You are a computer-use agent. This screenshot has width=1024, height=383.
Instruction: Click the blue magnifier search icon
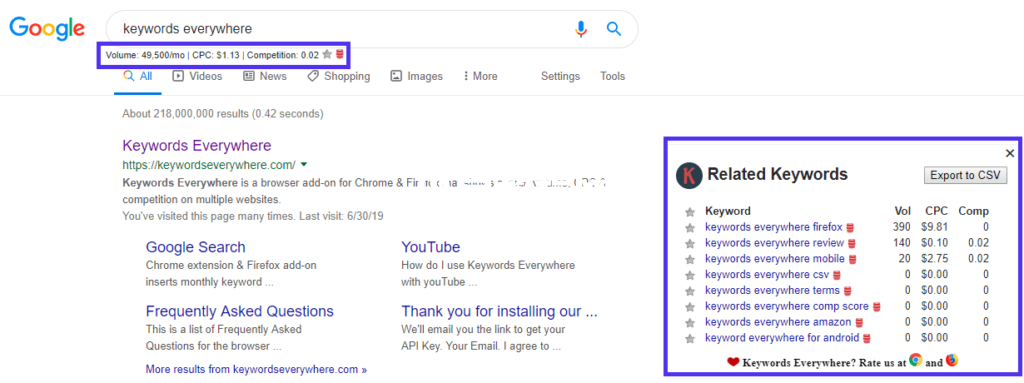coord(613,29)
